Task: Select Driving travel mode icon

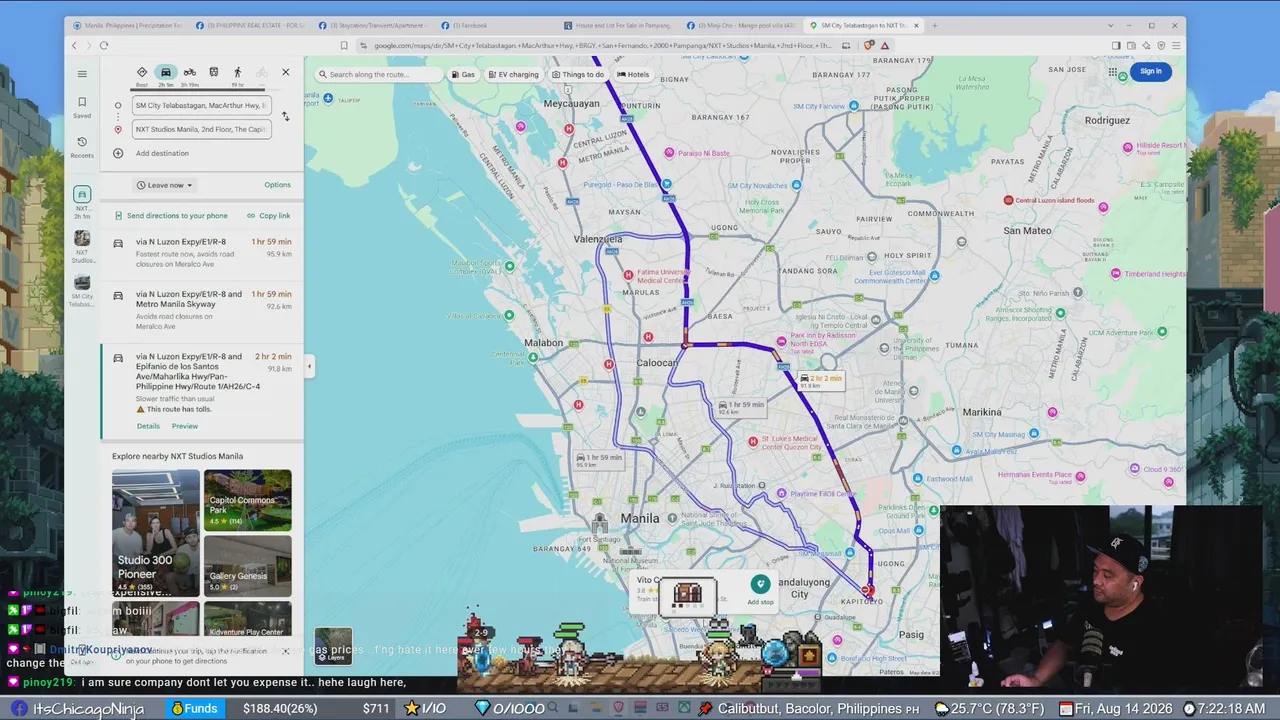Action: tap(166, 72)
